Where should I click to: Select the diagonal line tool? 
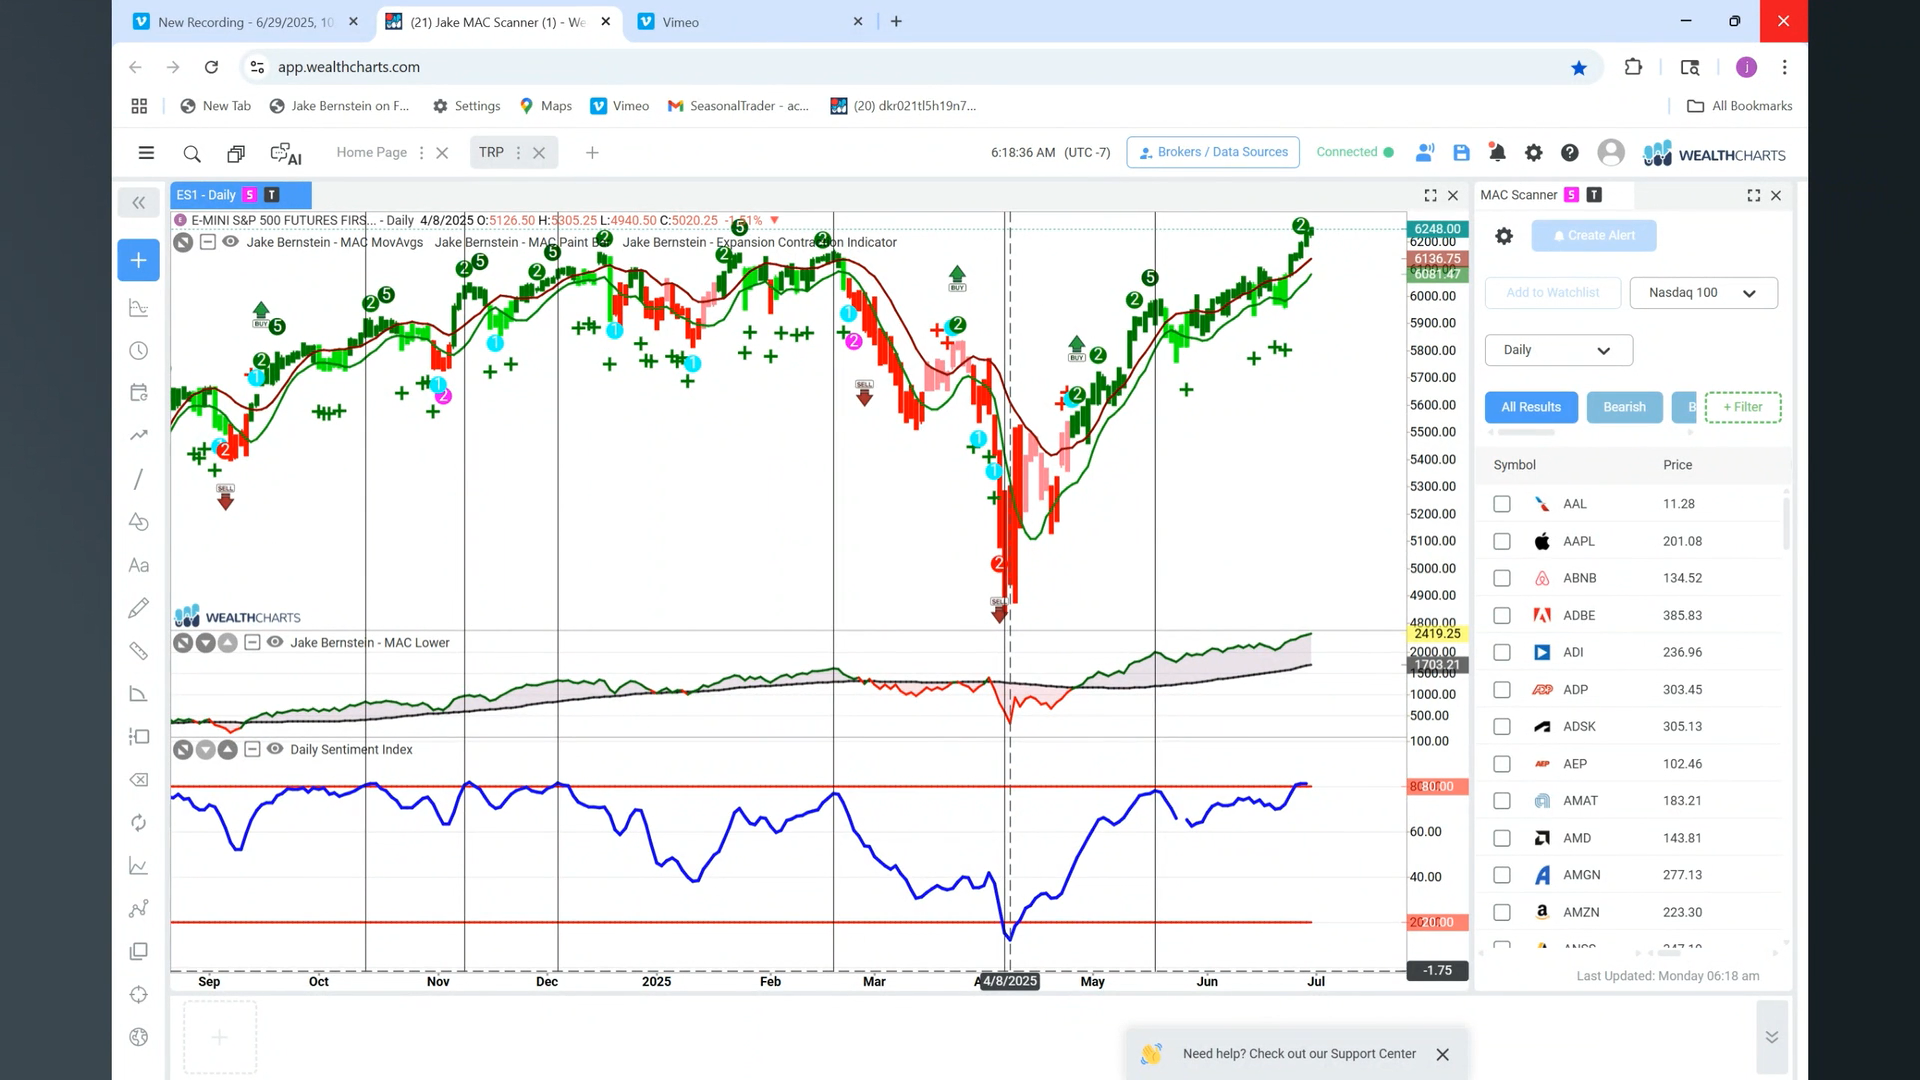point(139,479)
